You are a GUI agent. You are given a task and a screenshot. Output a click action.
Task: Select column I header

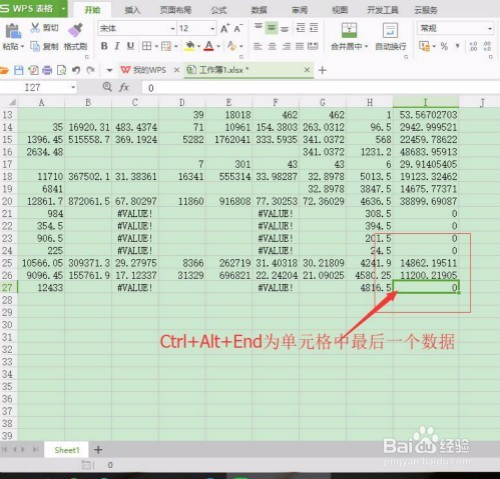pyautogui.click(x=426, y=102)
